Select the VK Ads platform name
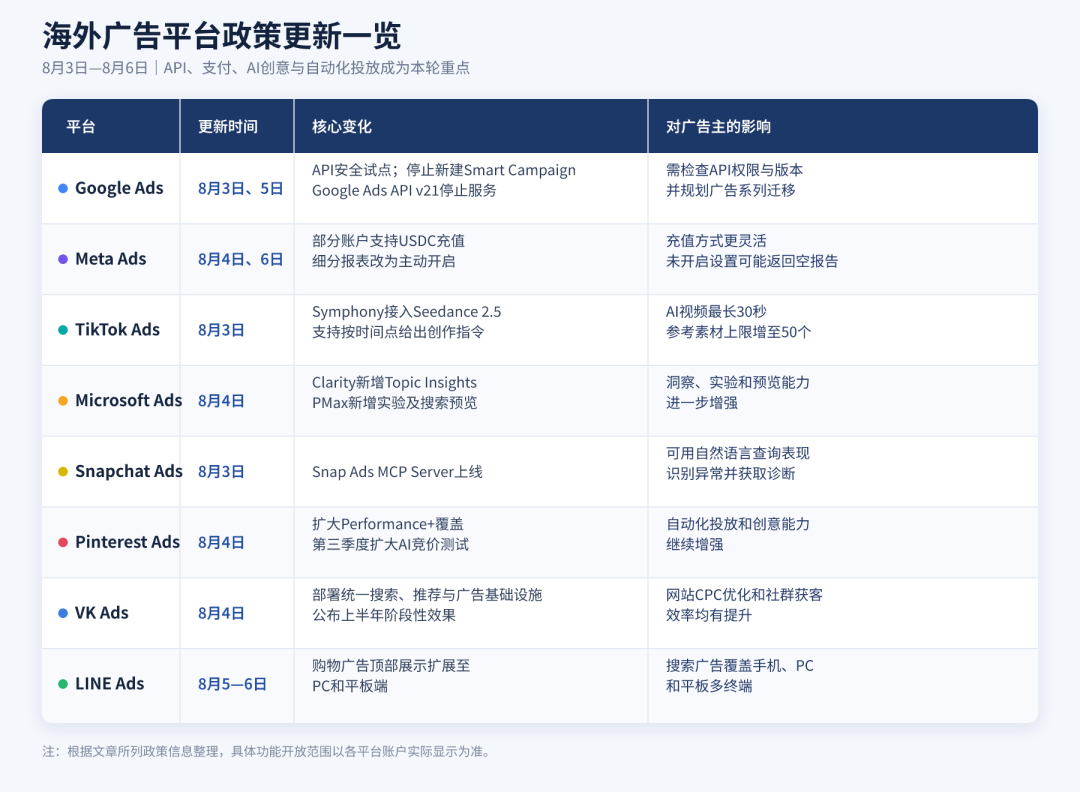The image size is (1080, 792). [x=102, y=613]
